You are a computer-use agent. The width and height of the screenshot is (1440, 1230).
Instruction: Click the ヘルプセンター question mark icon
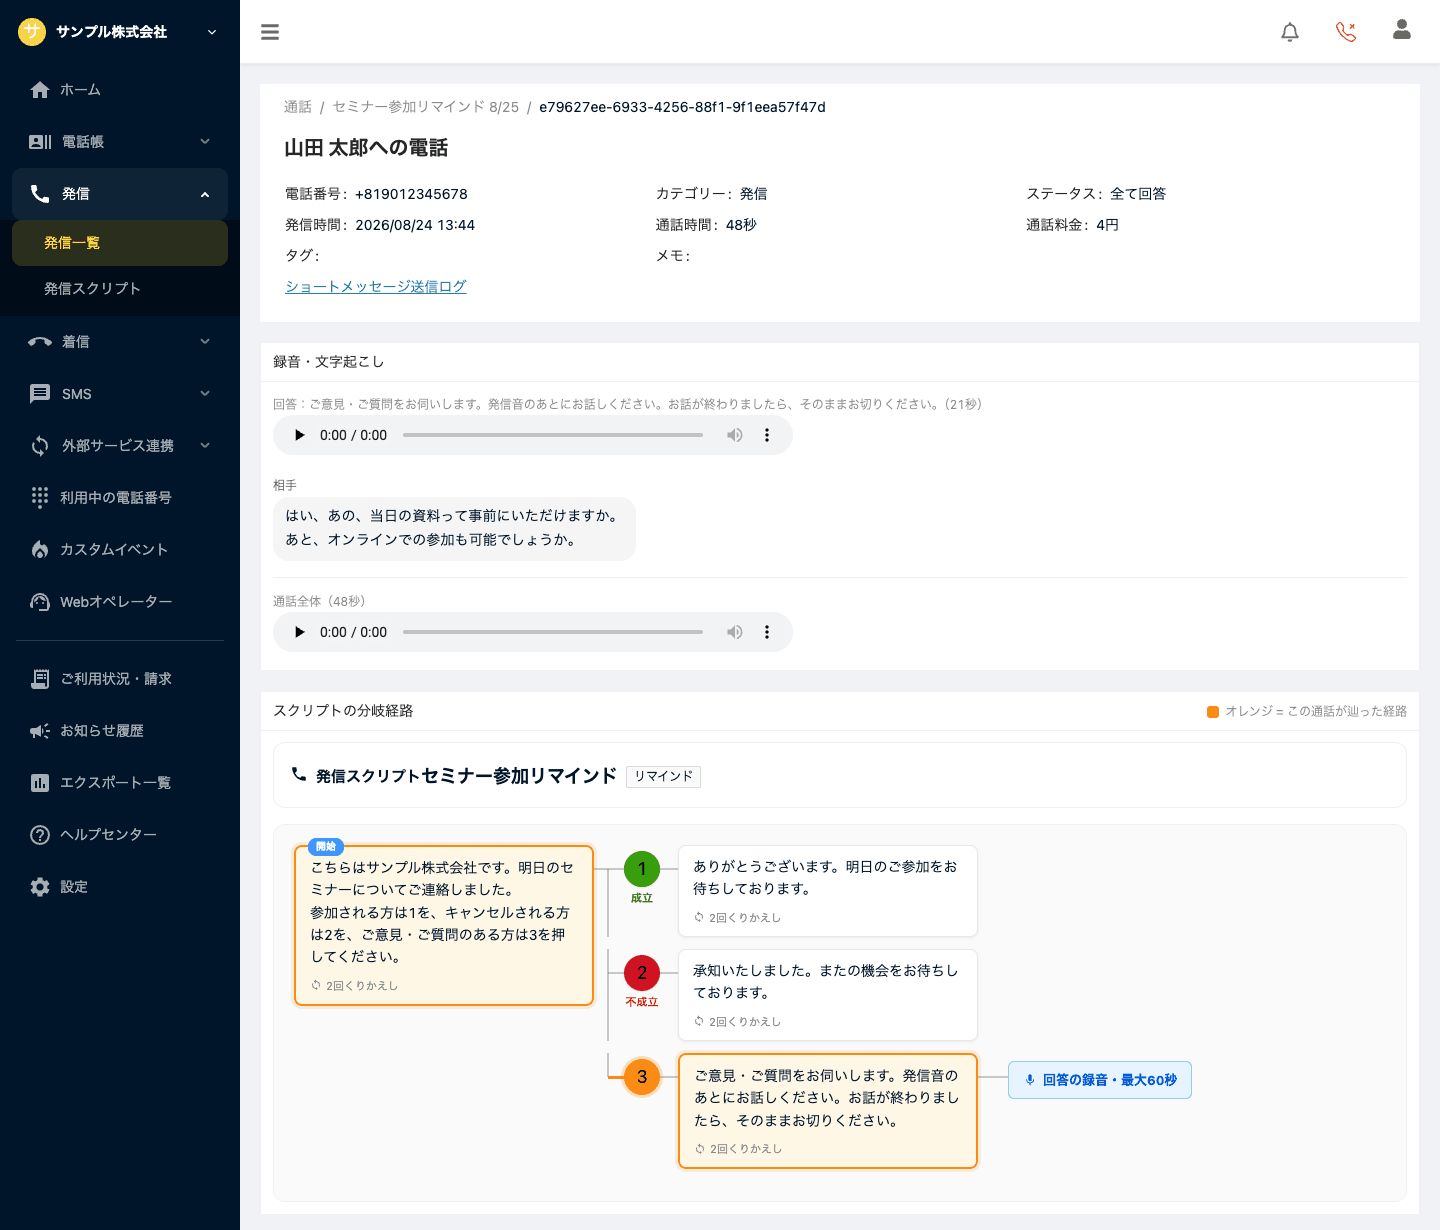pyautogui.click(x=40, y=835)
